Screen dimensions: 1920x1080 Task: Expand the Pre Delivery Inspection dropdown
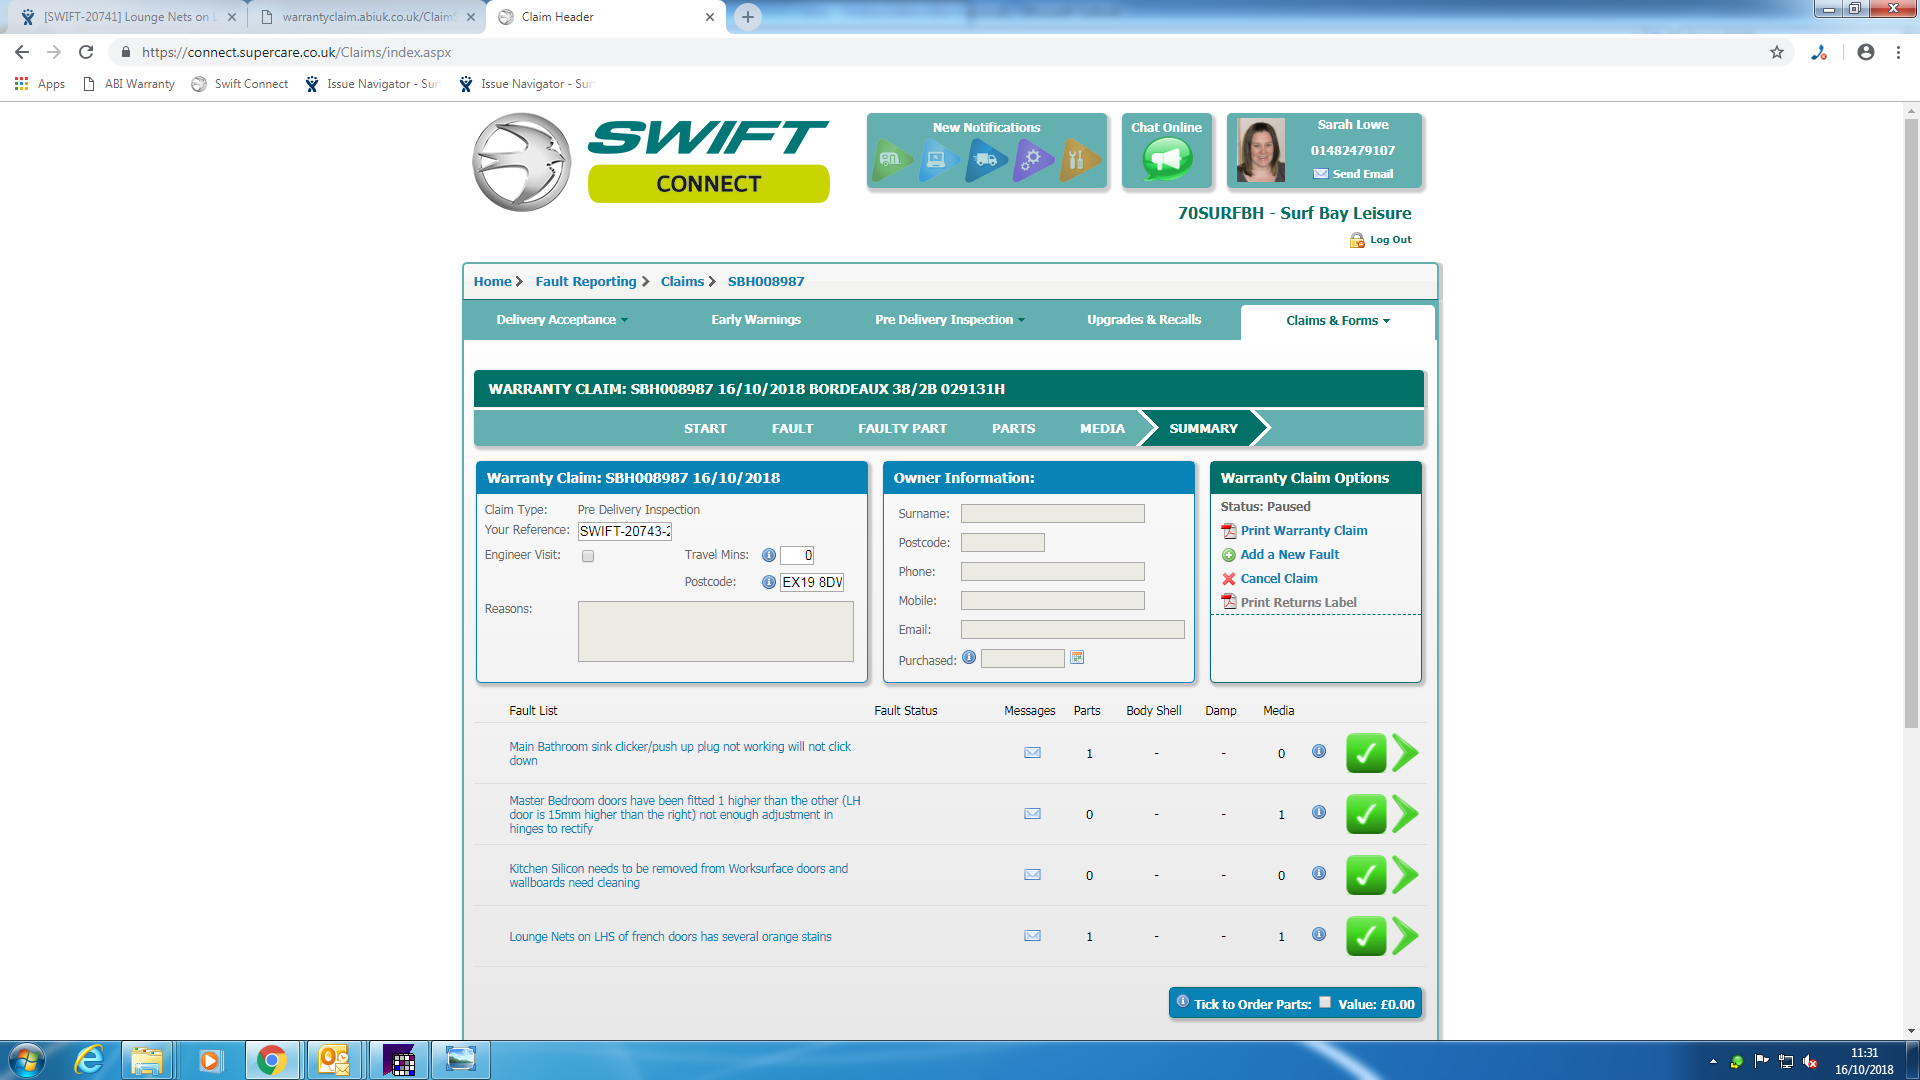pos(949,320)
